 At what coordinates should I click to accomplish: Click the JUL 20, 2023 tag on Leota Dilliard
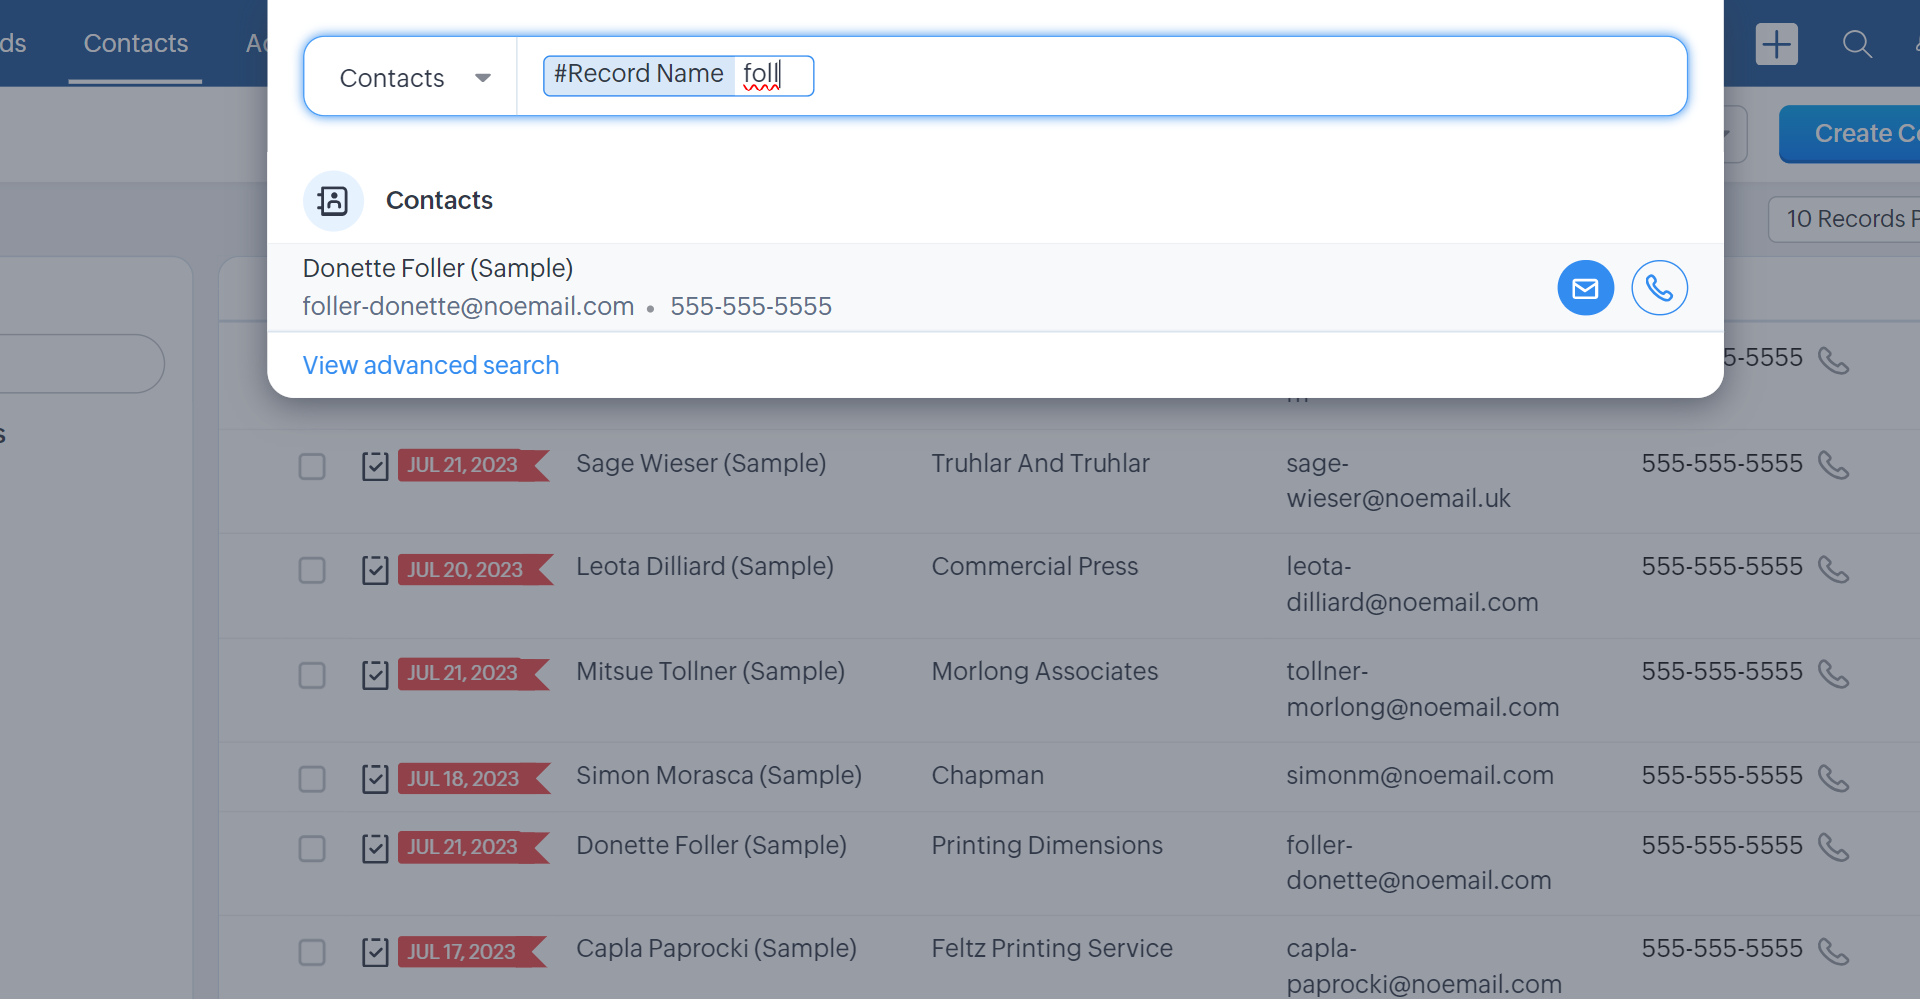475,569
